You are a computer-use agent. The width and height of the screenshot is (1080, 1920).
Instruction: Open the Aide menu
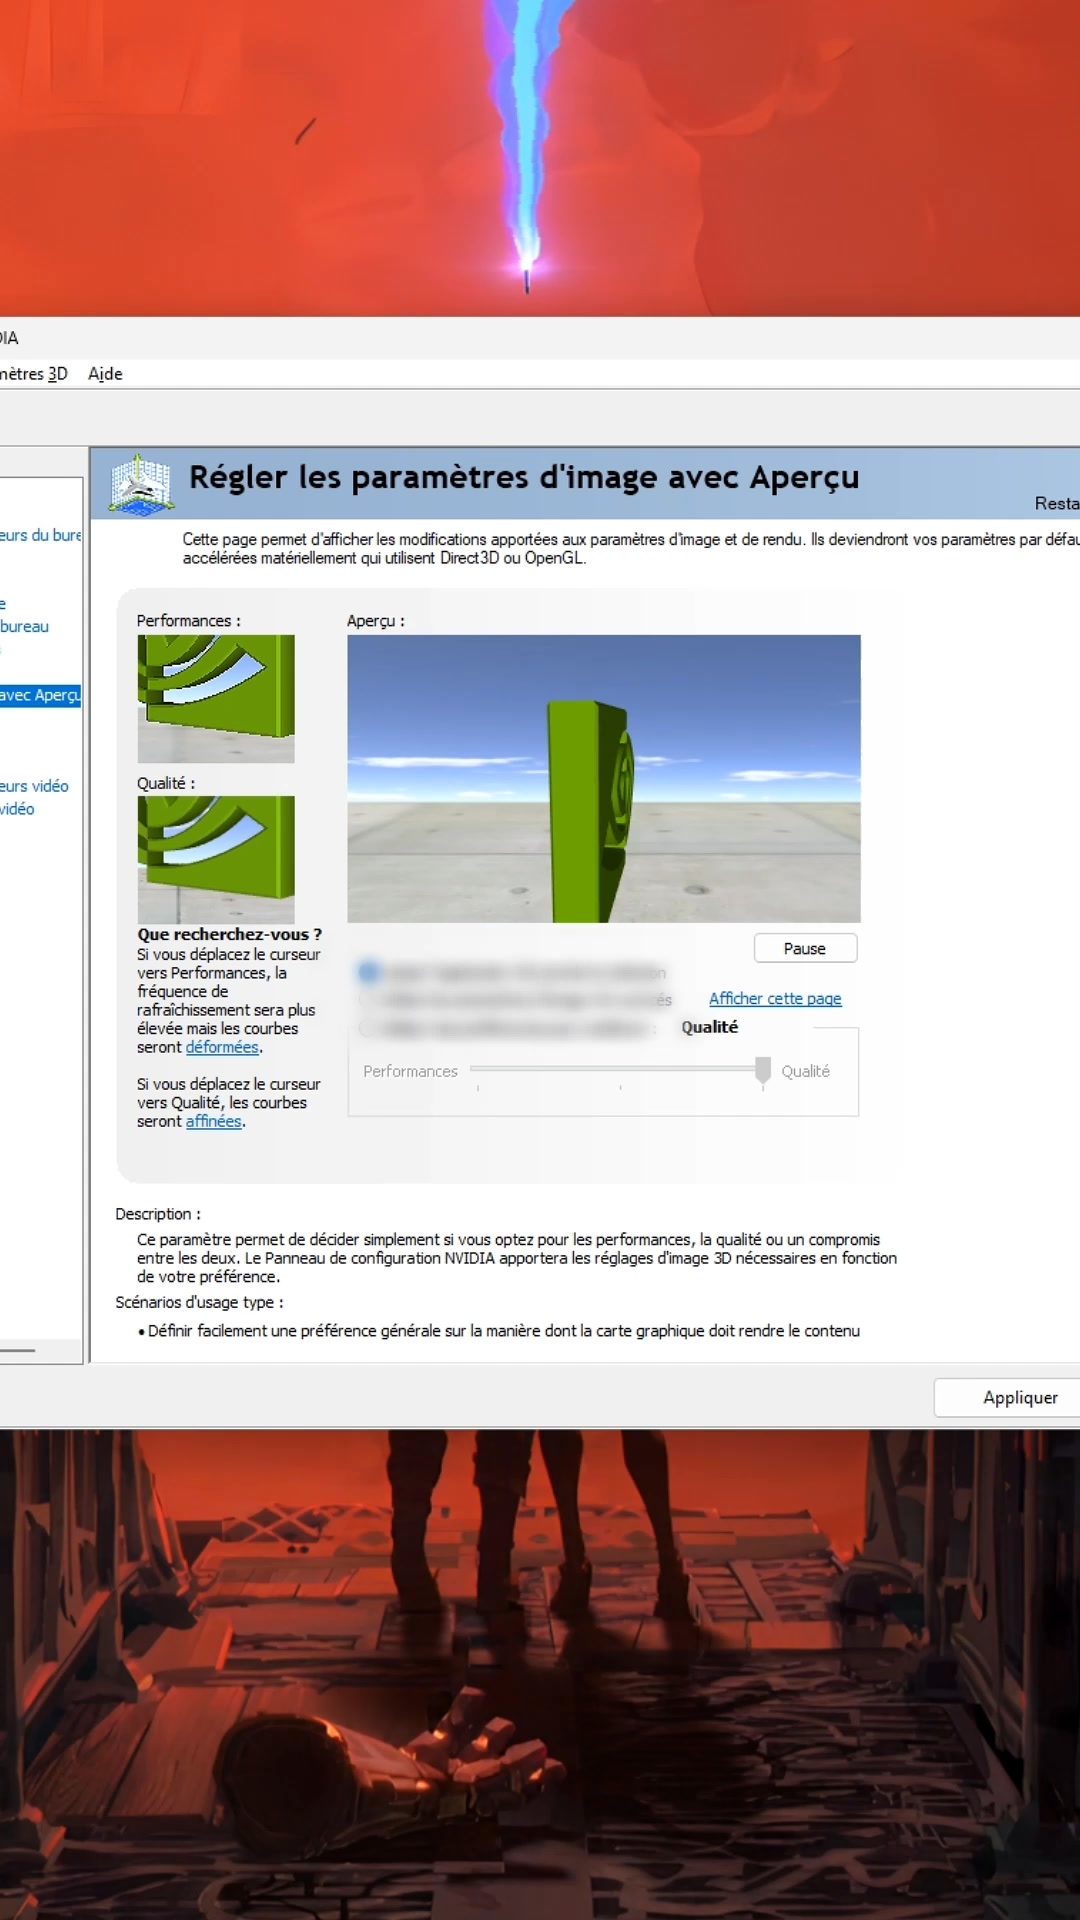pos(105,373)
